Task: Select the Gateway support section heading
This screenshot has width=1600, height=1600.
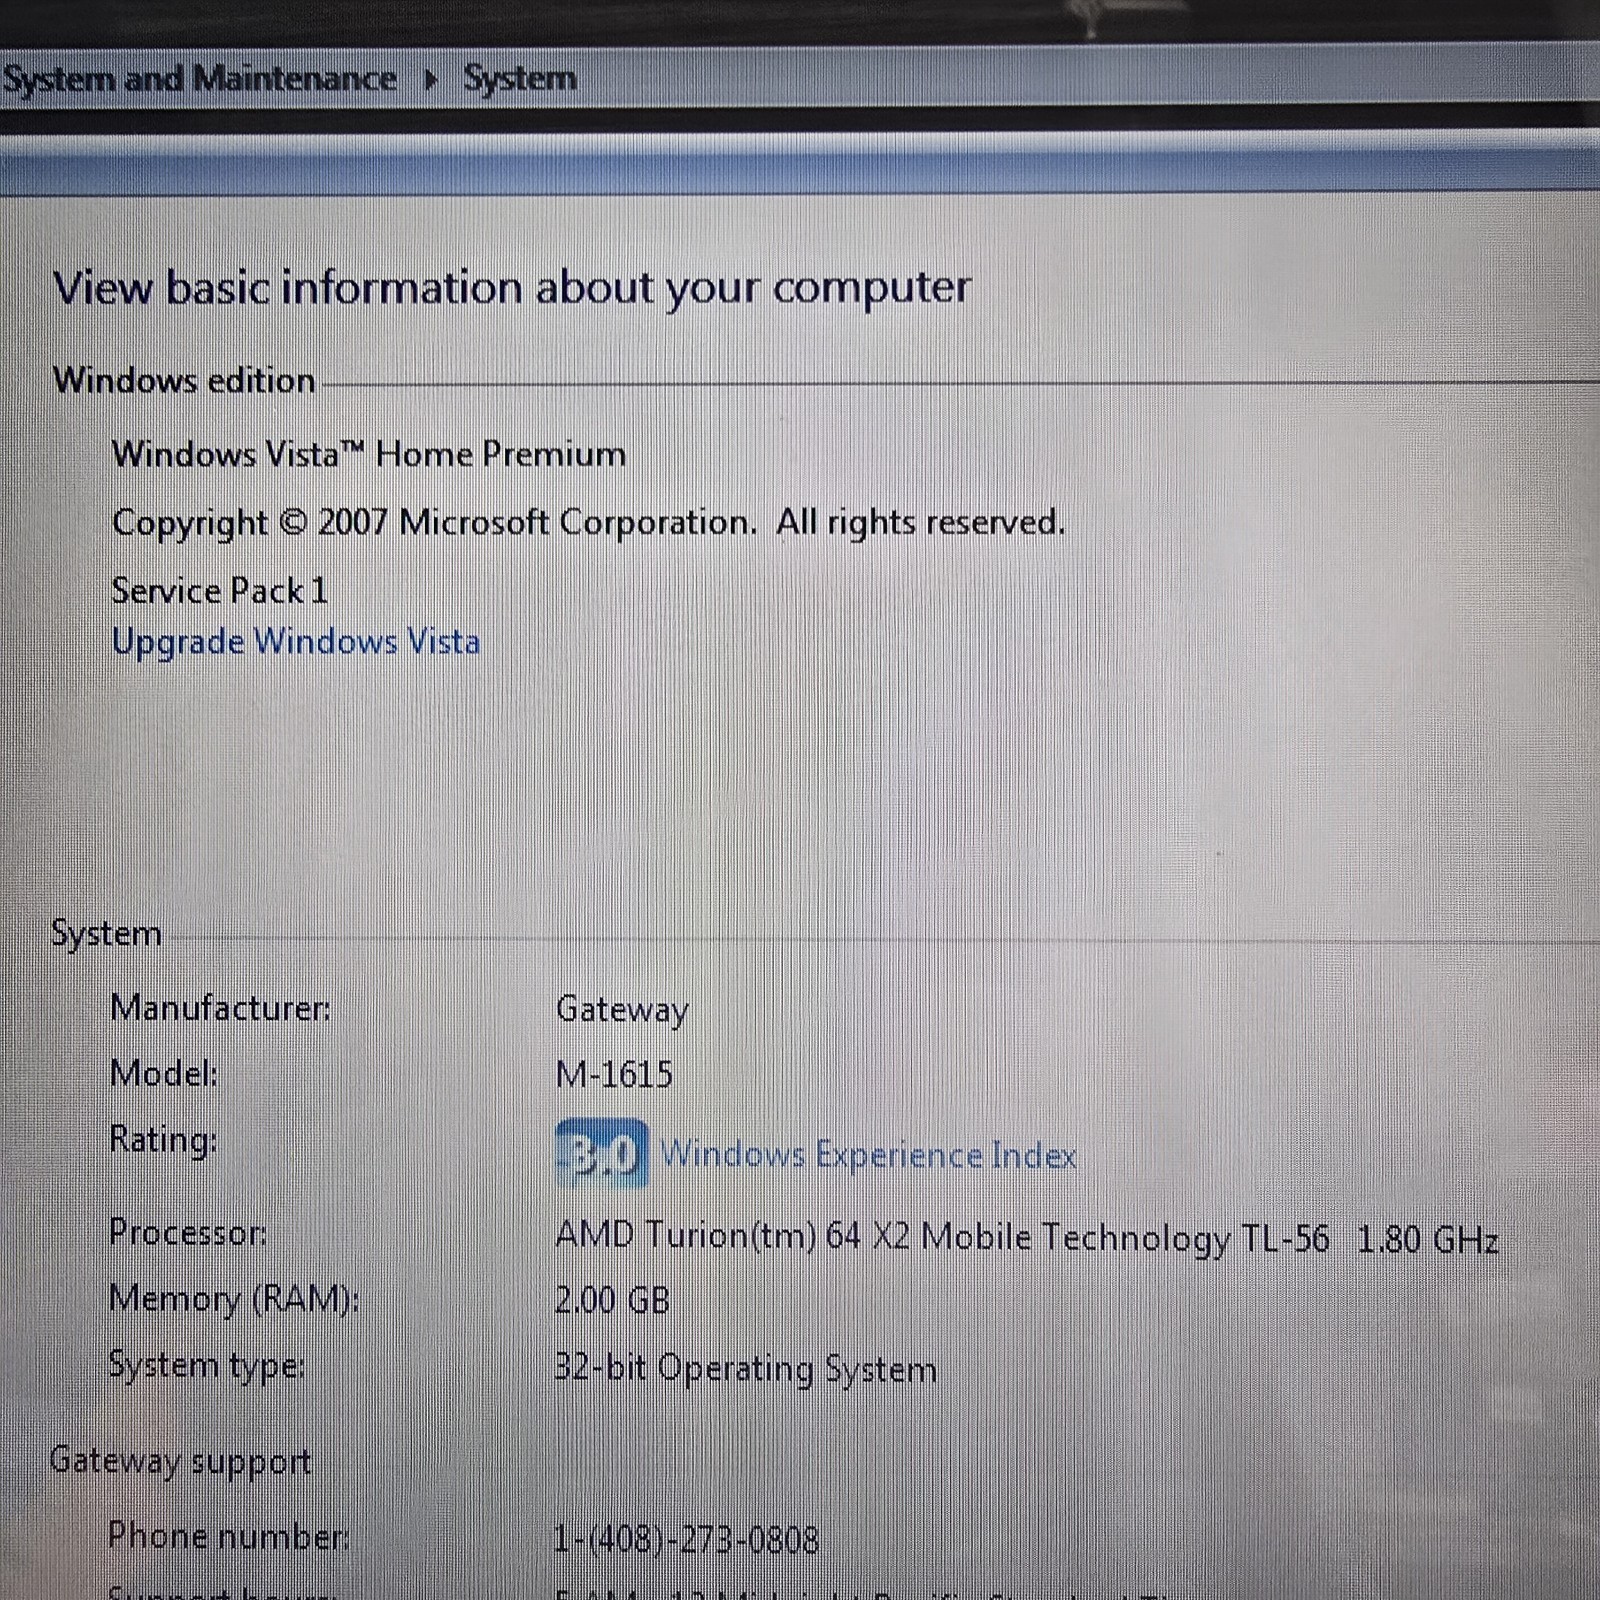Action: [x=181, y=1462]
